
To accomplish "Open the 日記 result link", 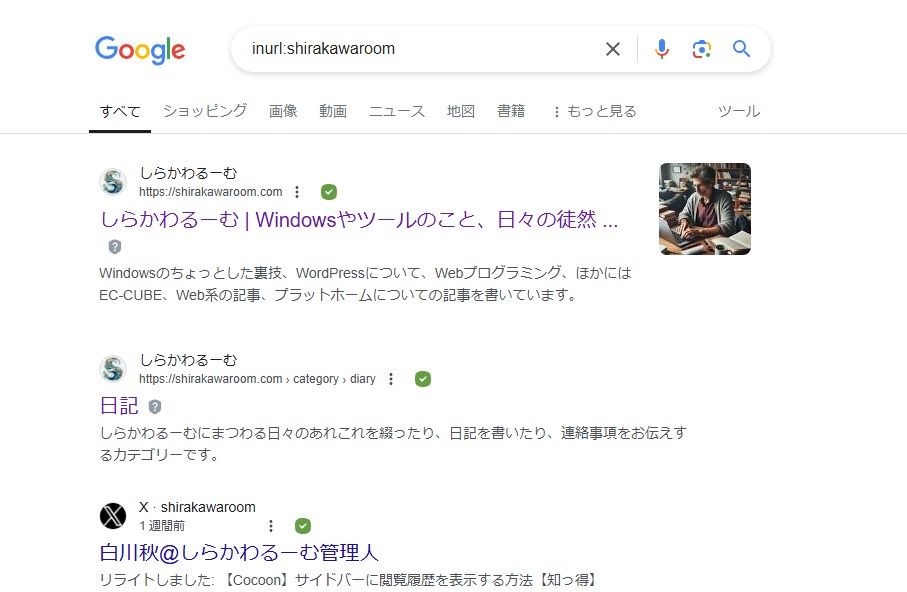I will click(x=119, y=406).
